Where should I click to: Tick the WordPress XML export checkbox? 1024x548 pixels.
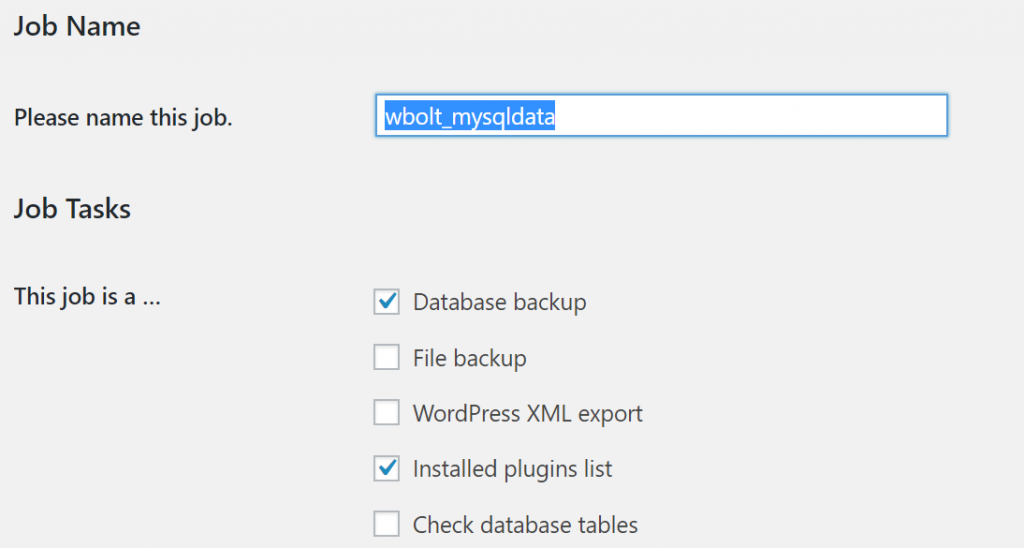coord(386,413)
